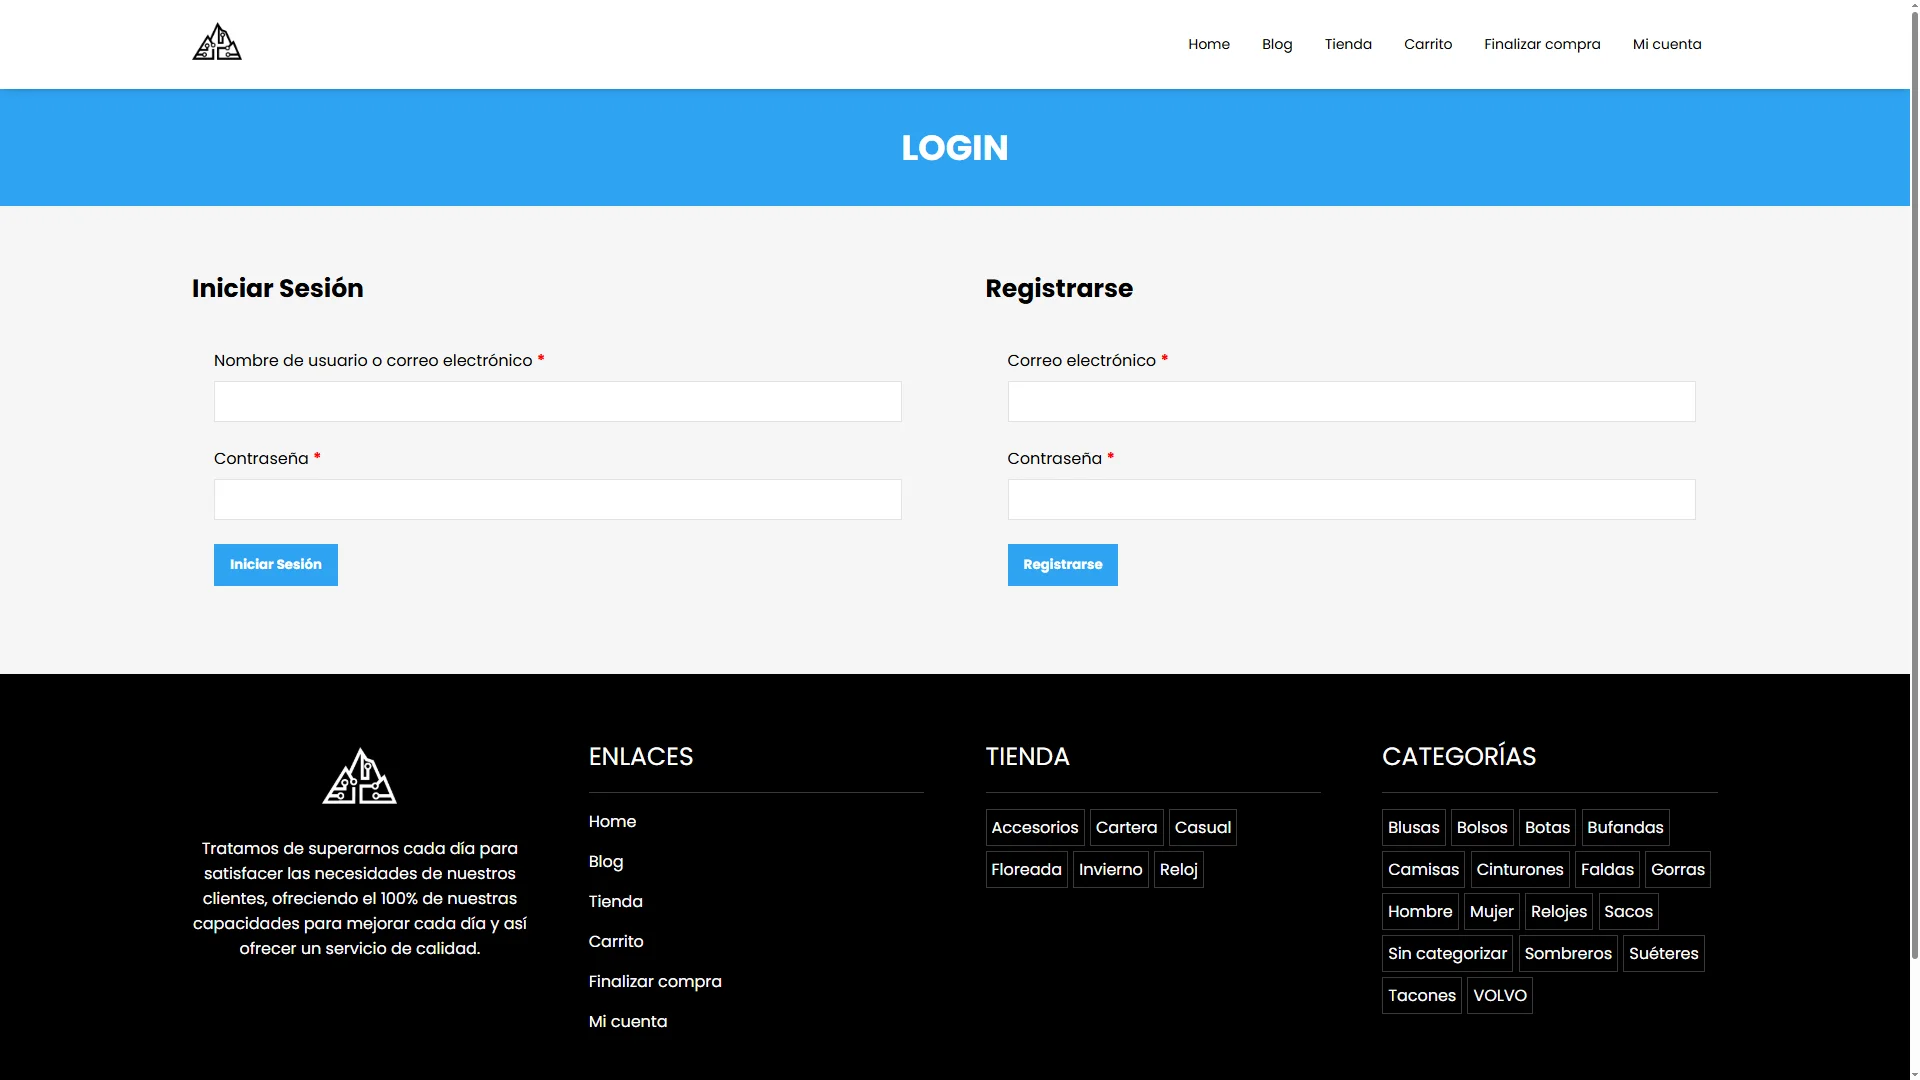Select the Casual tag
The width and height of the screenshot is (1920, 1080).
tap(1203, 827)
